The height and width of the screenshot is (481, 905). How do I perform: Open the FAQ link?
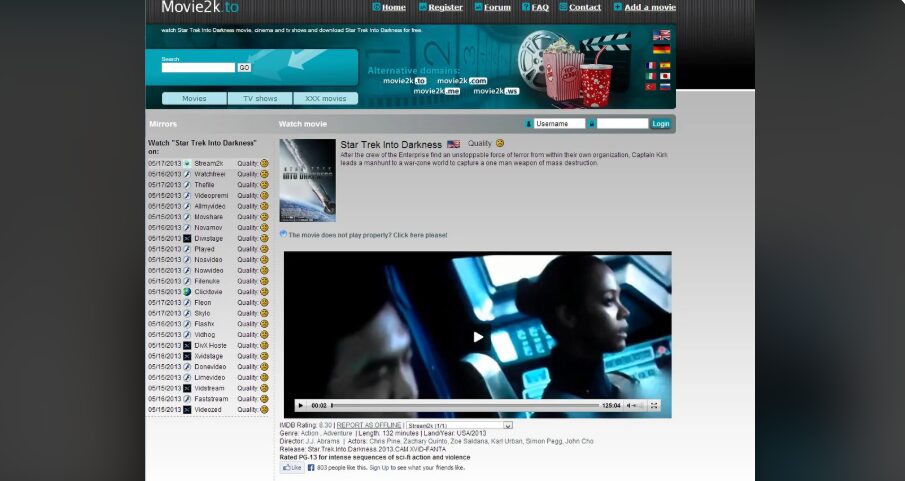[x=540, y=8]
